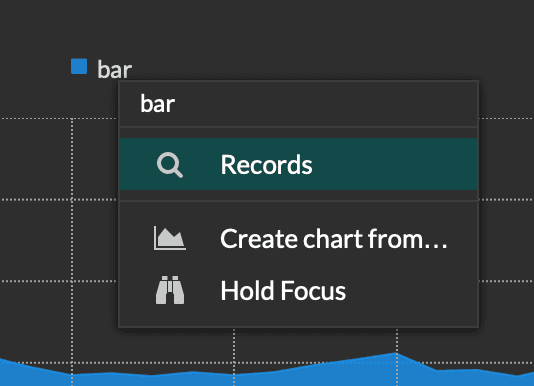Image resolution: width=534 pixels, height=386 pixels.
Task: Click the Create chart from… text
Action: coord(334,238)
